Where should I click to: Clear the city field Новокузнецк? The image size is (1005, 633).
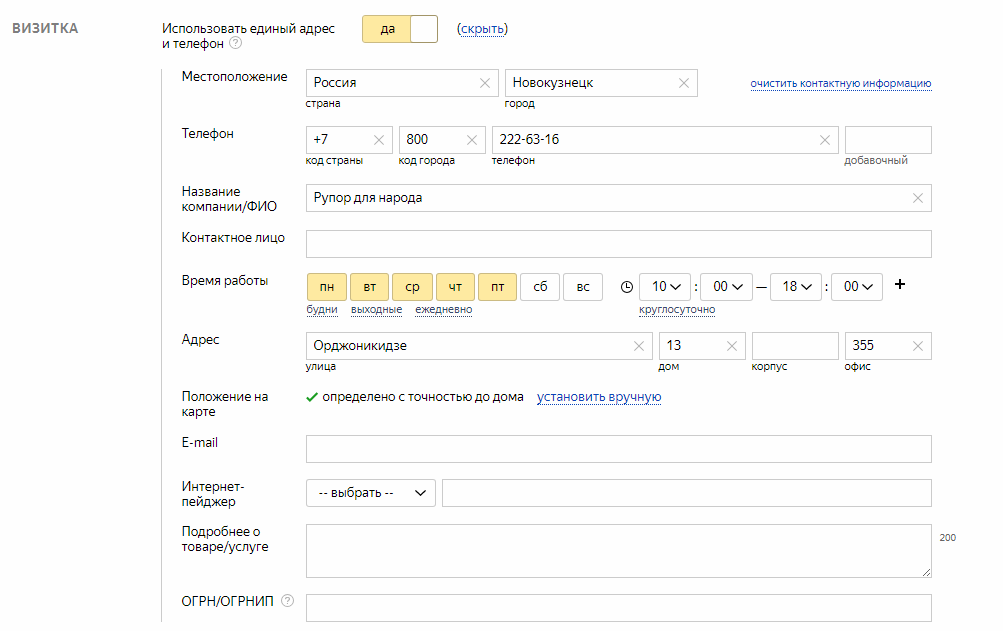coord(684,83)
